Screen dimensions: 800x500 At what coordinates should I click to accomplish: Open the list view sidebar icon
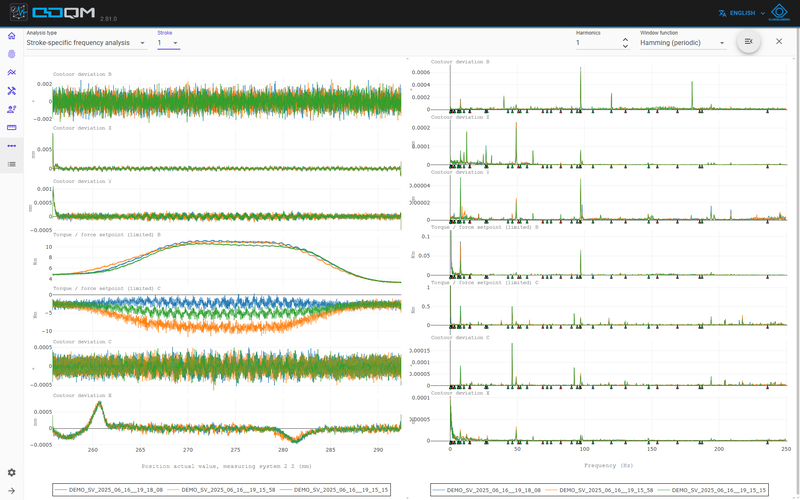(11, 164)
